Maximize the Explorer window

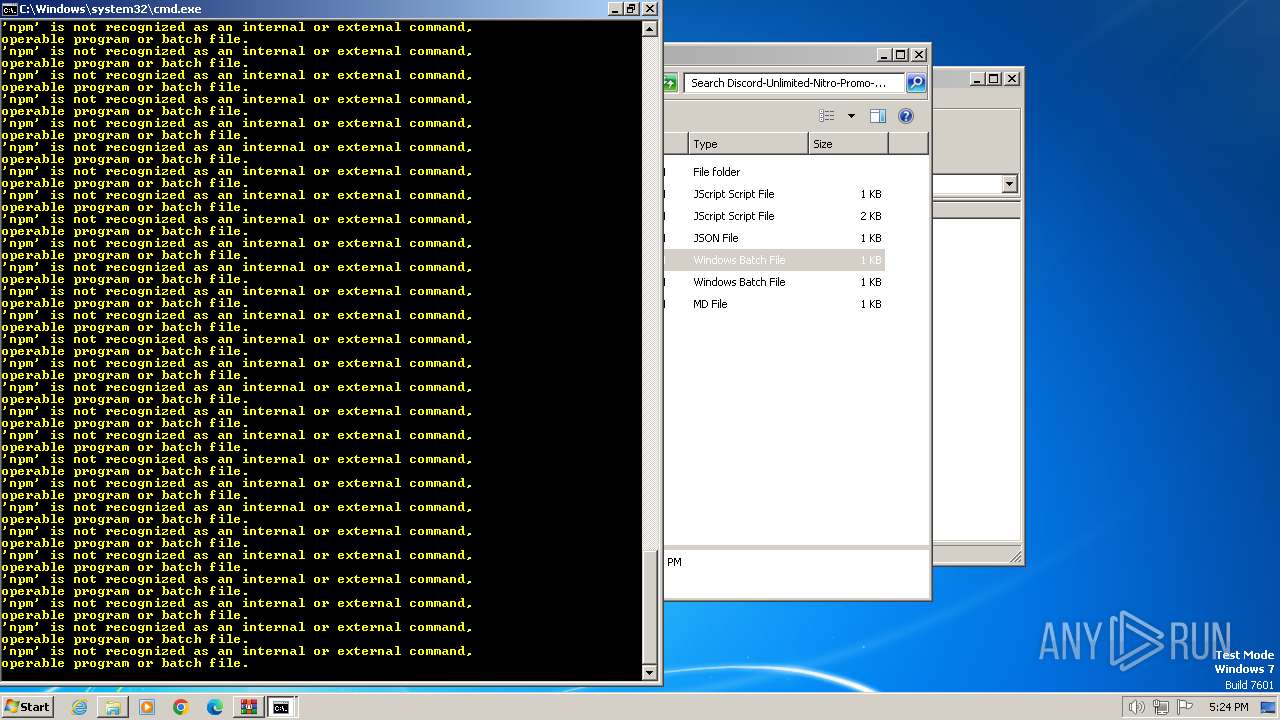pos(901,55)
